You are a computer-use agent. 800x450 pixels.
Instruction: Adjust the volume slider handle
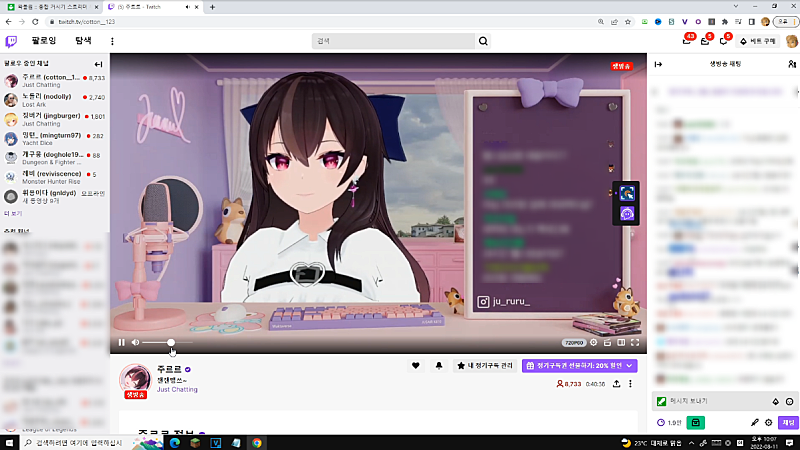[171, 342]
